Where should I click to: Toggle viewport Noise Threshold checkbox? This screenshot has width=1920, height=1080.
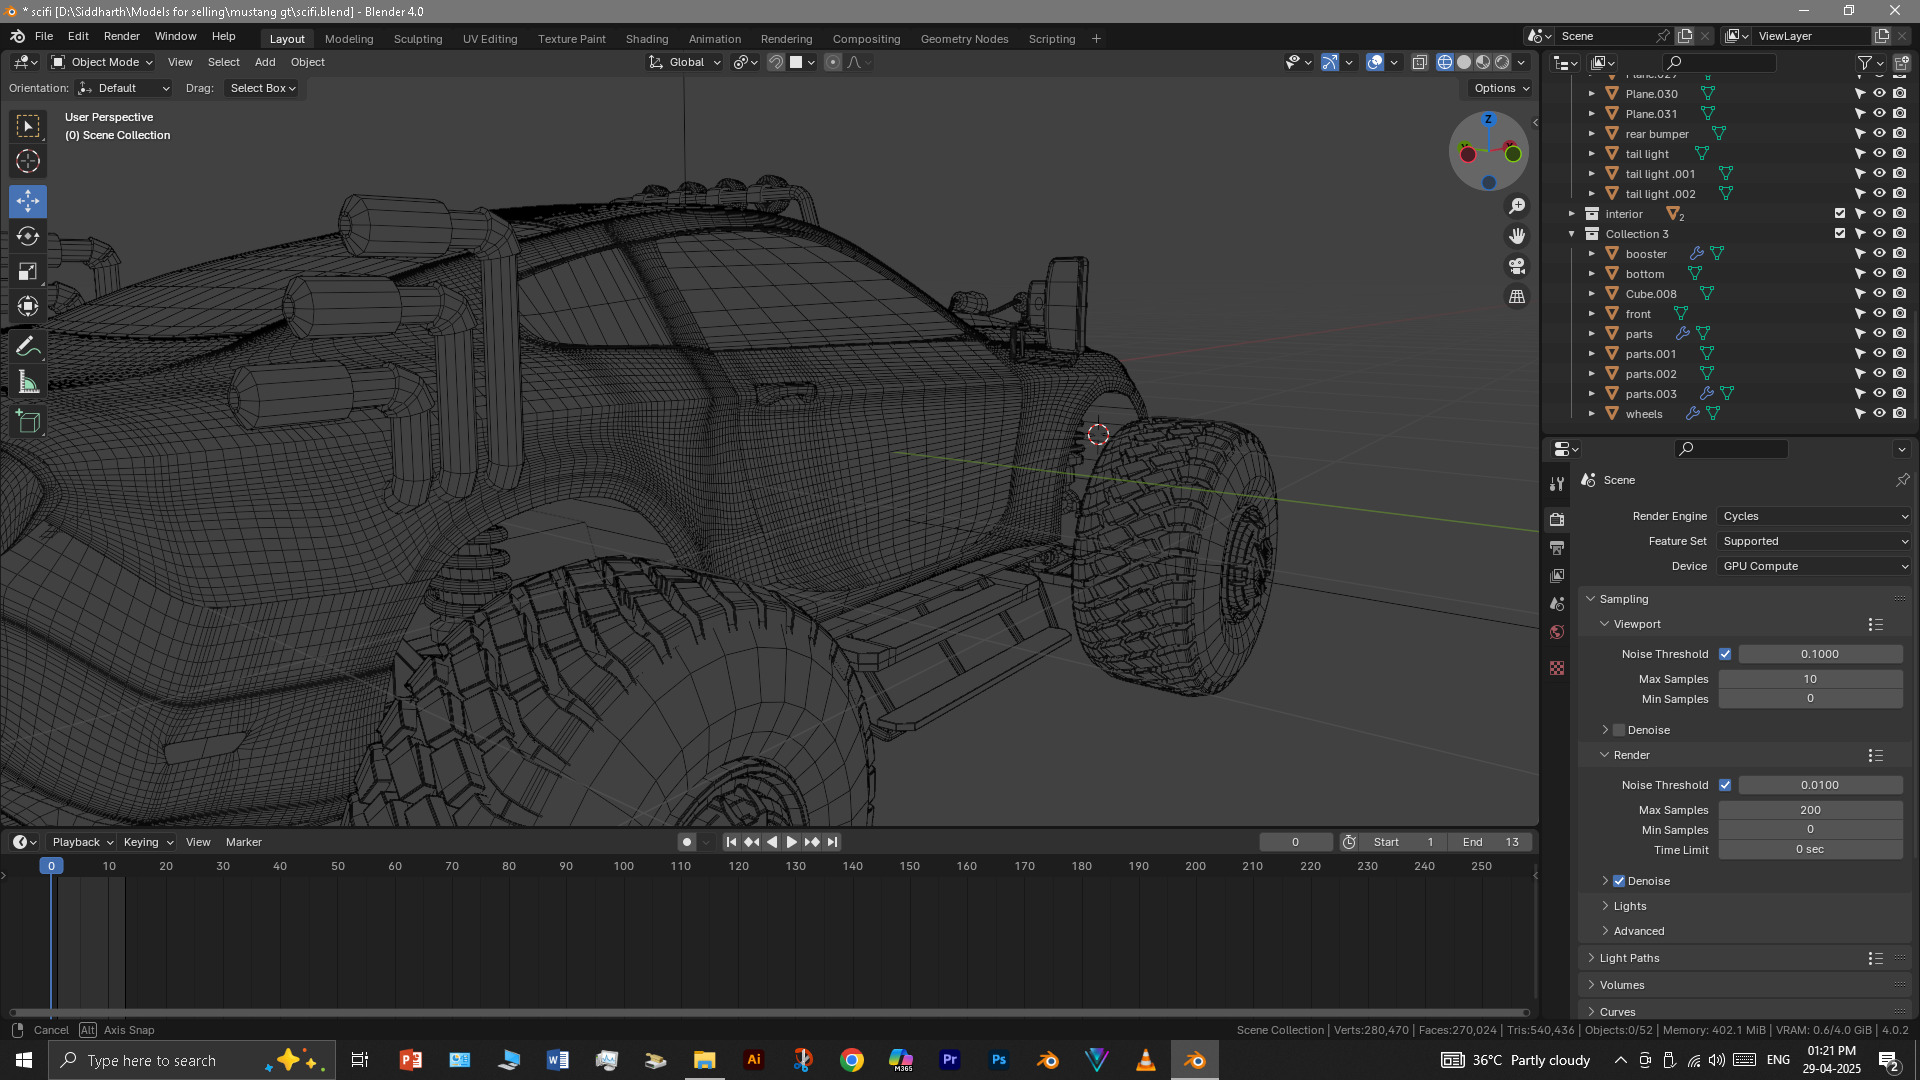(x=1725, y=654)
